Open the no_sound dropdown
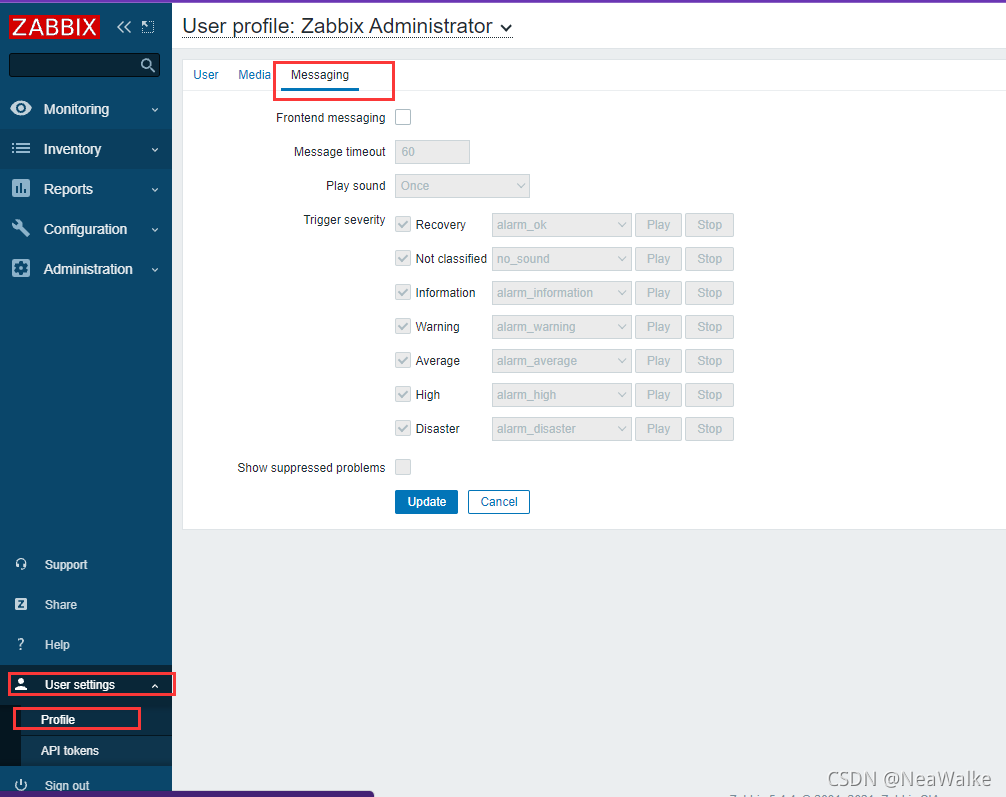The image size is (1006, 797). click(x=561, y=259)
